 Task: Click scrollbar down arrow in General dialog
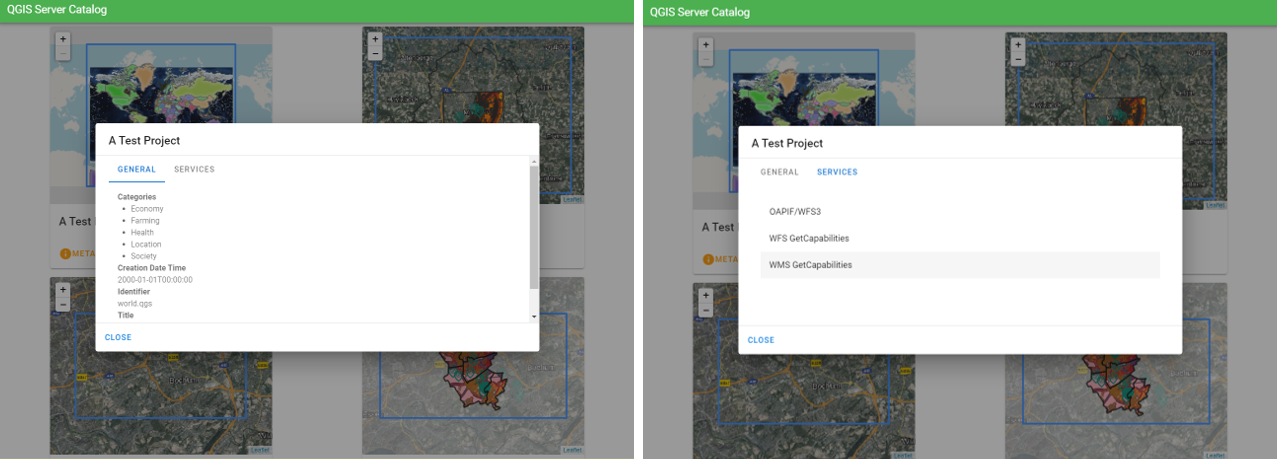pyautogui.click(x=533, y=316)
